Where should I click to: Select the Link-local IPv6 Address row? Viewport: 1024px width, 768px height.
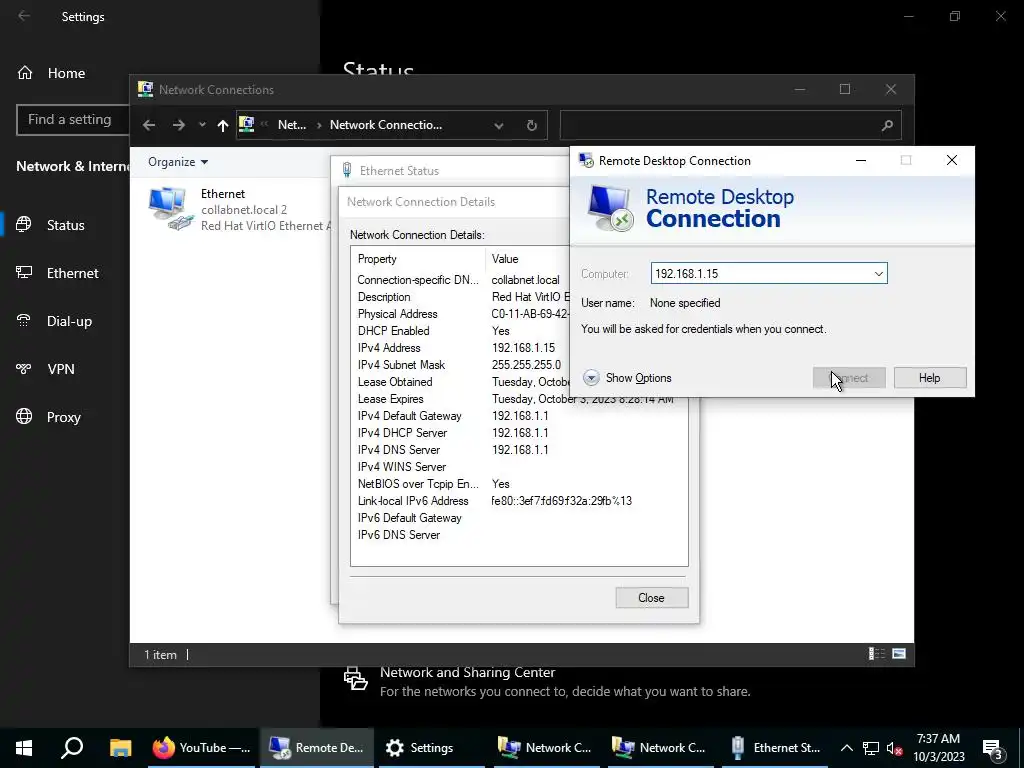point(519,501)
